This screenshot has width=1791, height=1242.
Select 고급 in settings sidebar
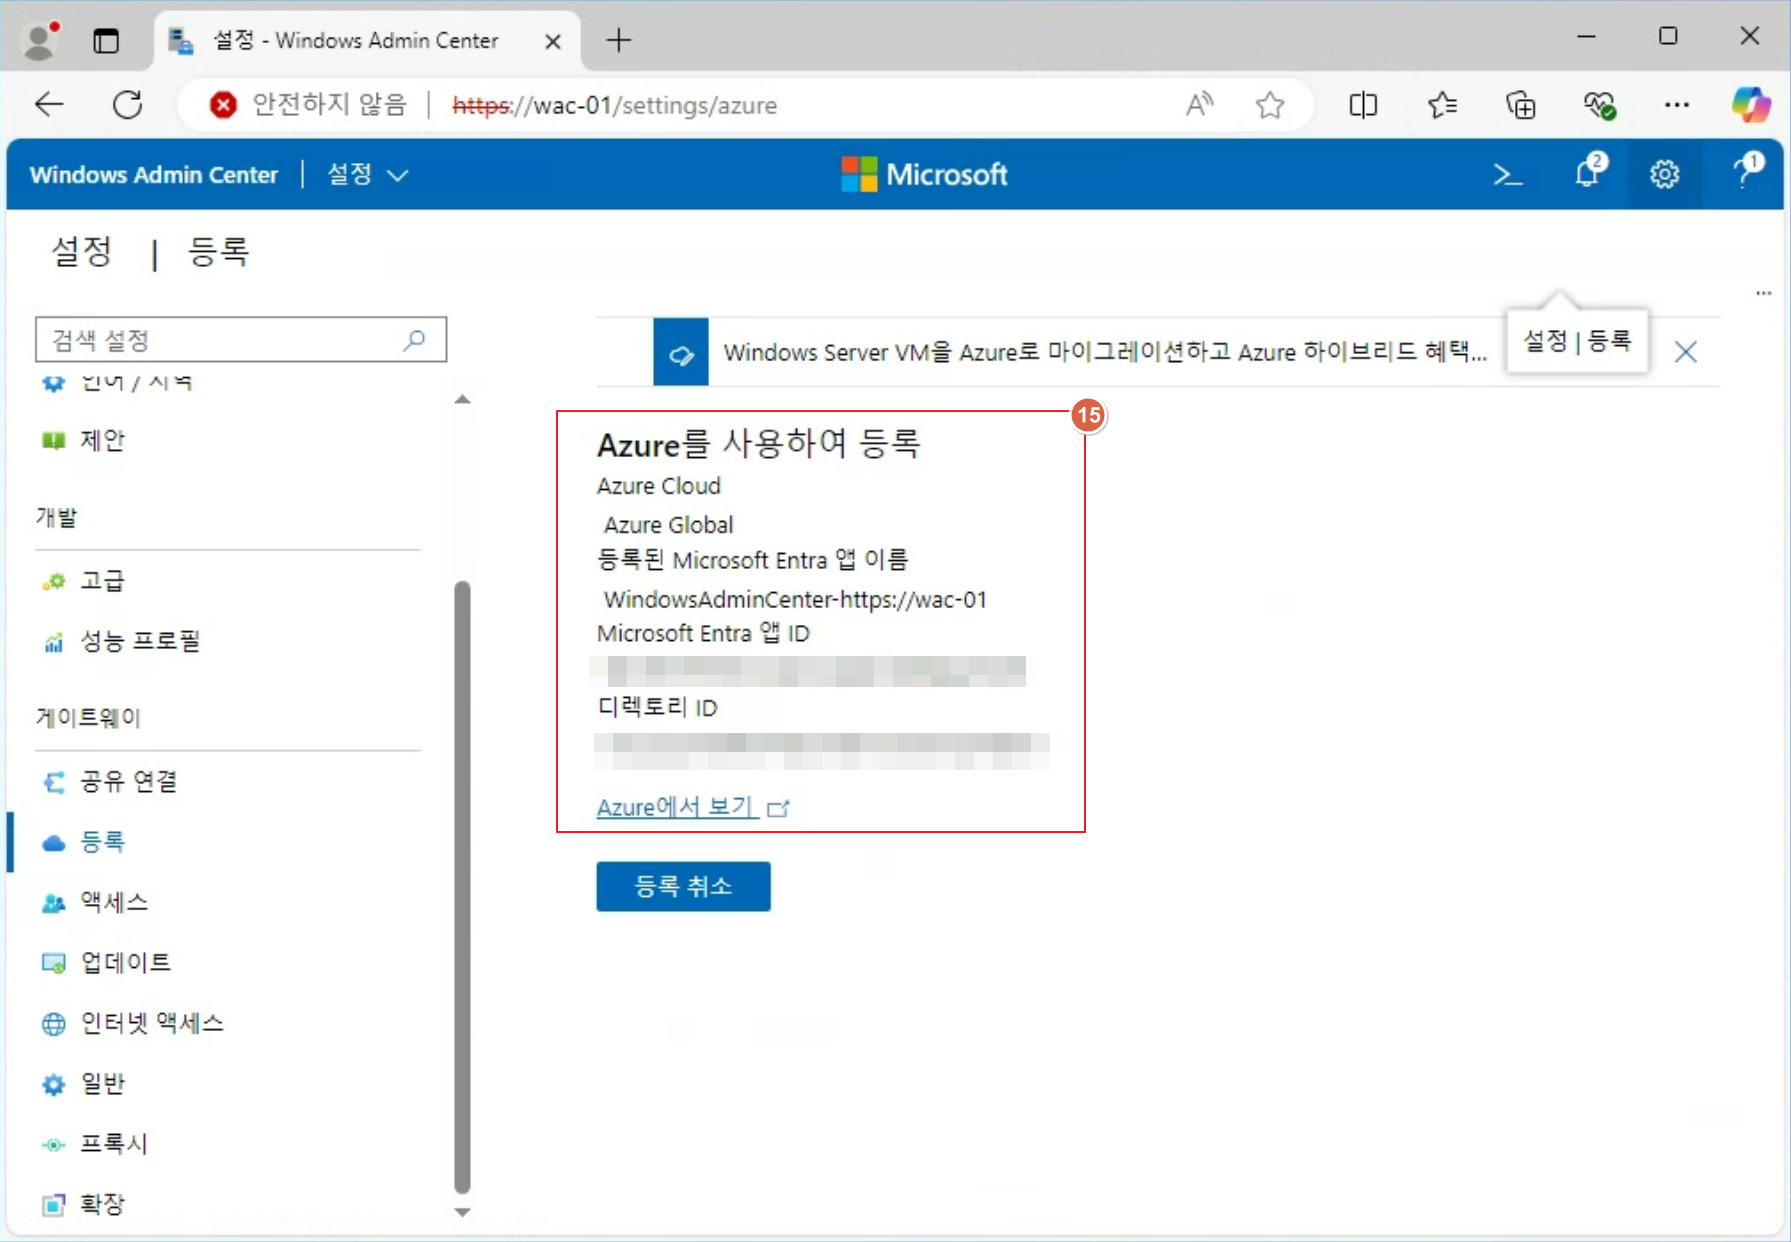point(102,581)
